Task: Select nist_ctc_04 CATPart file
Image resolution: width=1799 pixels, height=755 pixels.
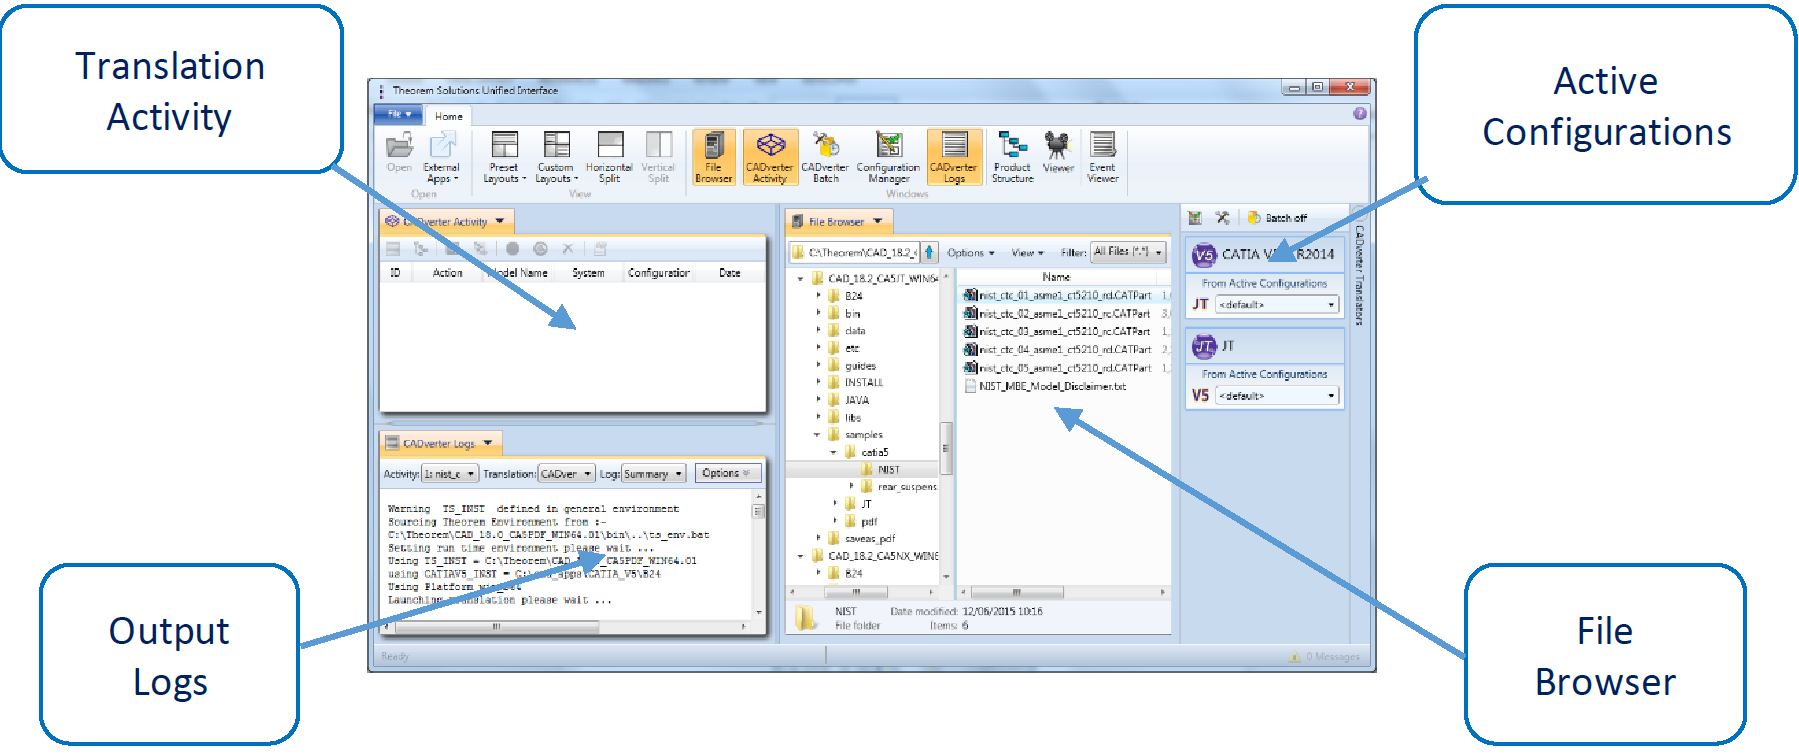Action: [1057, 350]
